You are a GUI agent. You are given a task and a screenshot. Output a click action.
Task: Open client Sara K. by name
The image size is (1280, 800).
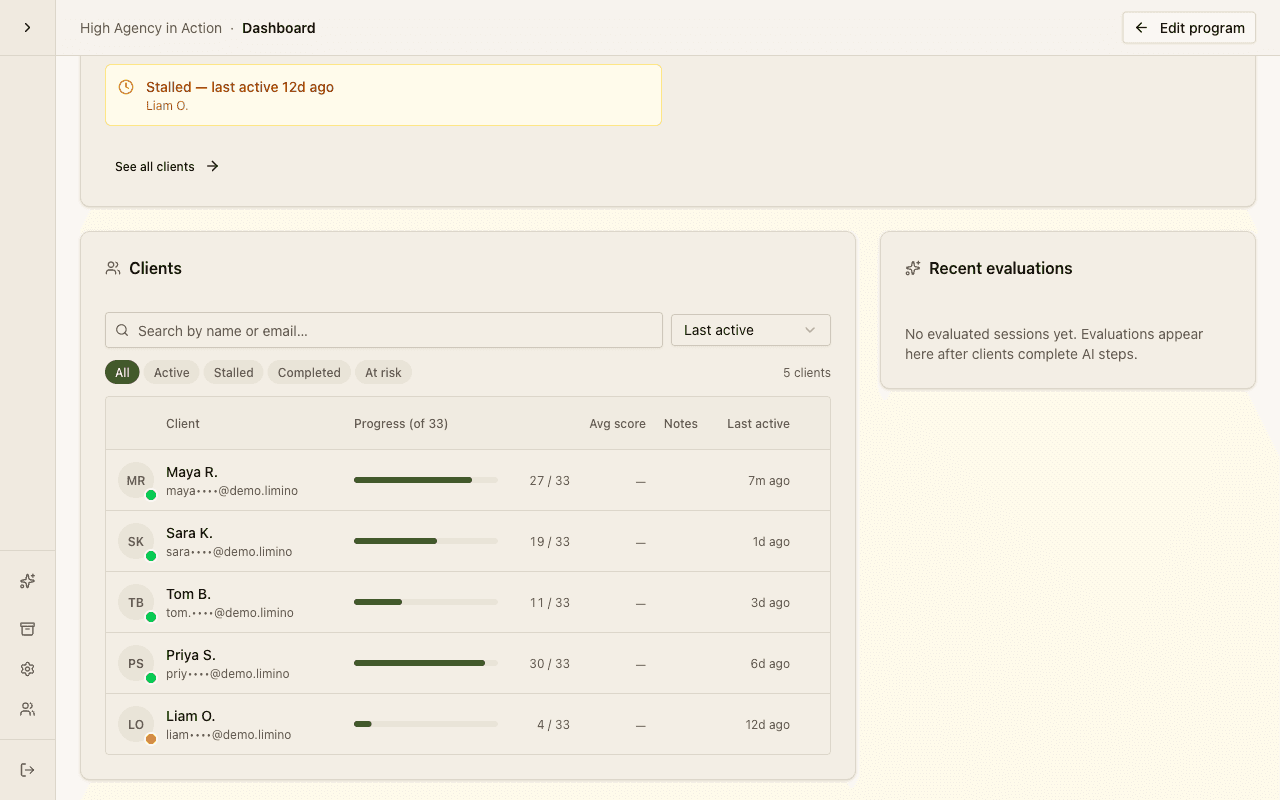click(x=189, y=533)
